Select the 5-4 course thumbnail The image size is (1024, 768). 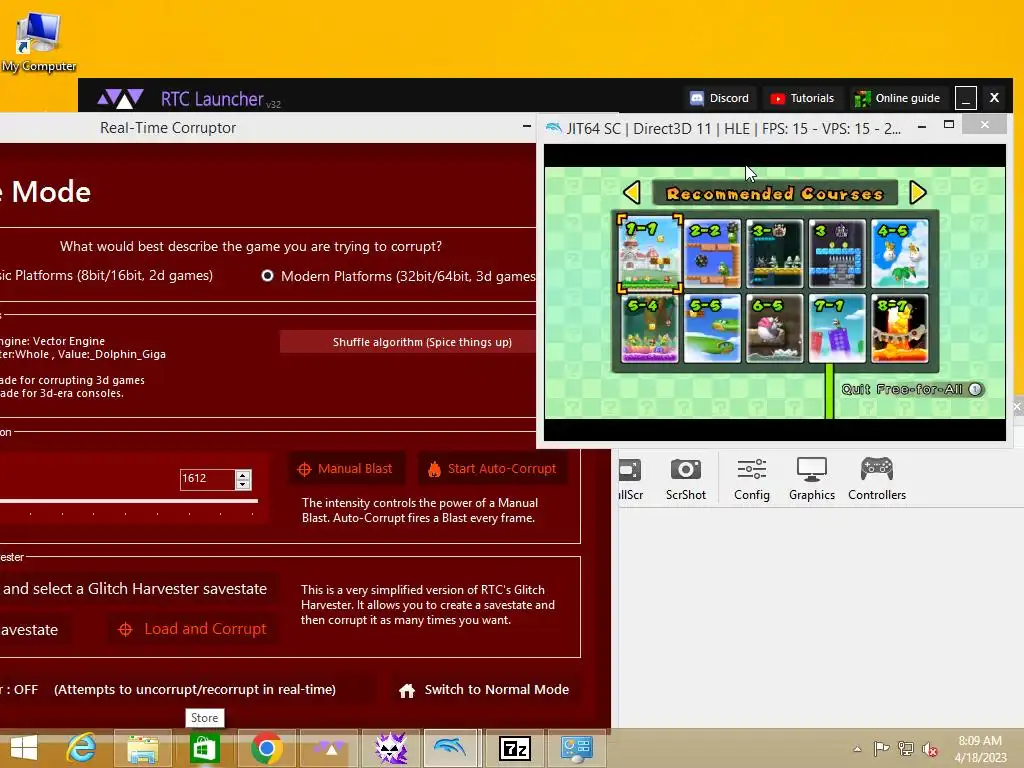point(650,328)
